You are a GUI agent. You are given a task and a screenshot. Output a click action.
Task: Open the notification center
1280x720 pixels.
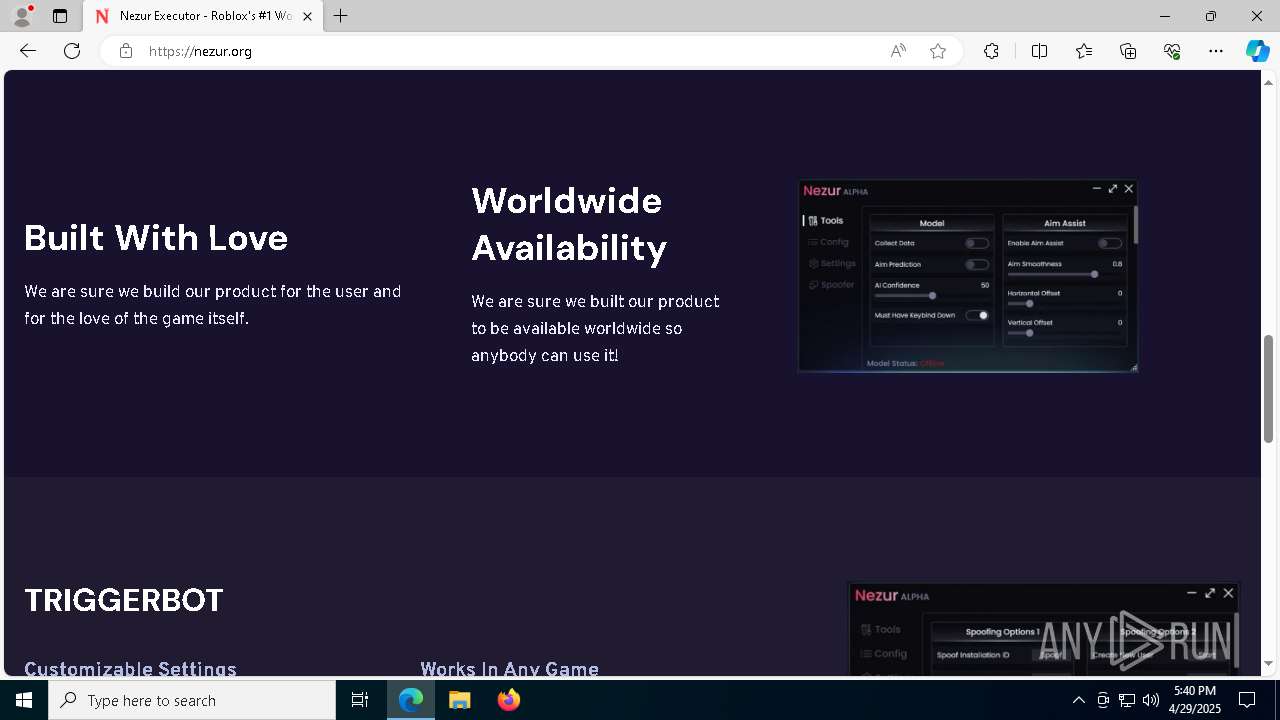point(1247,700)
